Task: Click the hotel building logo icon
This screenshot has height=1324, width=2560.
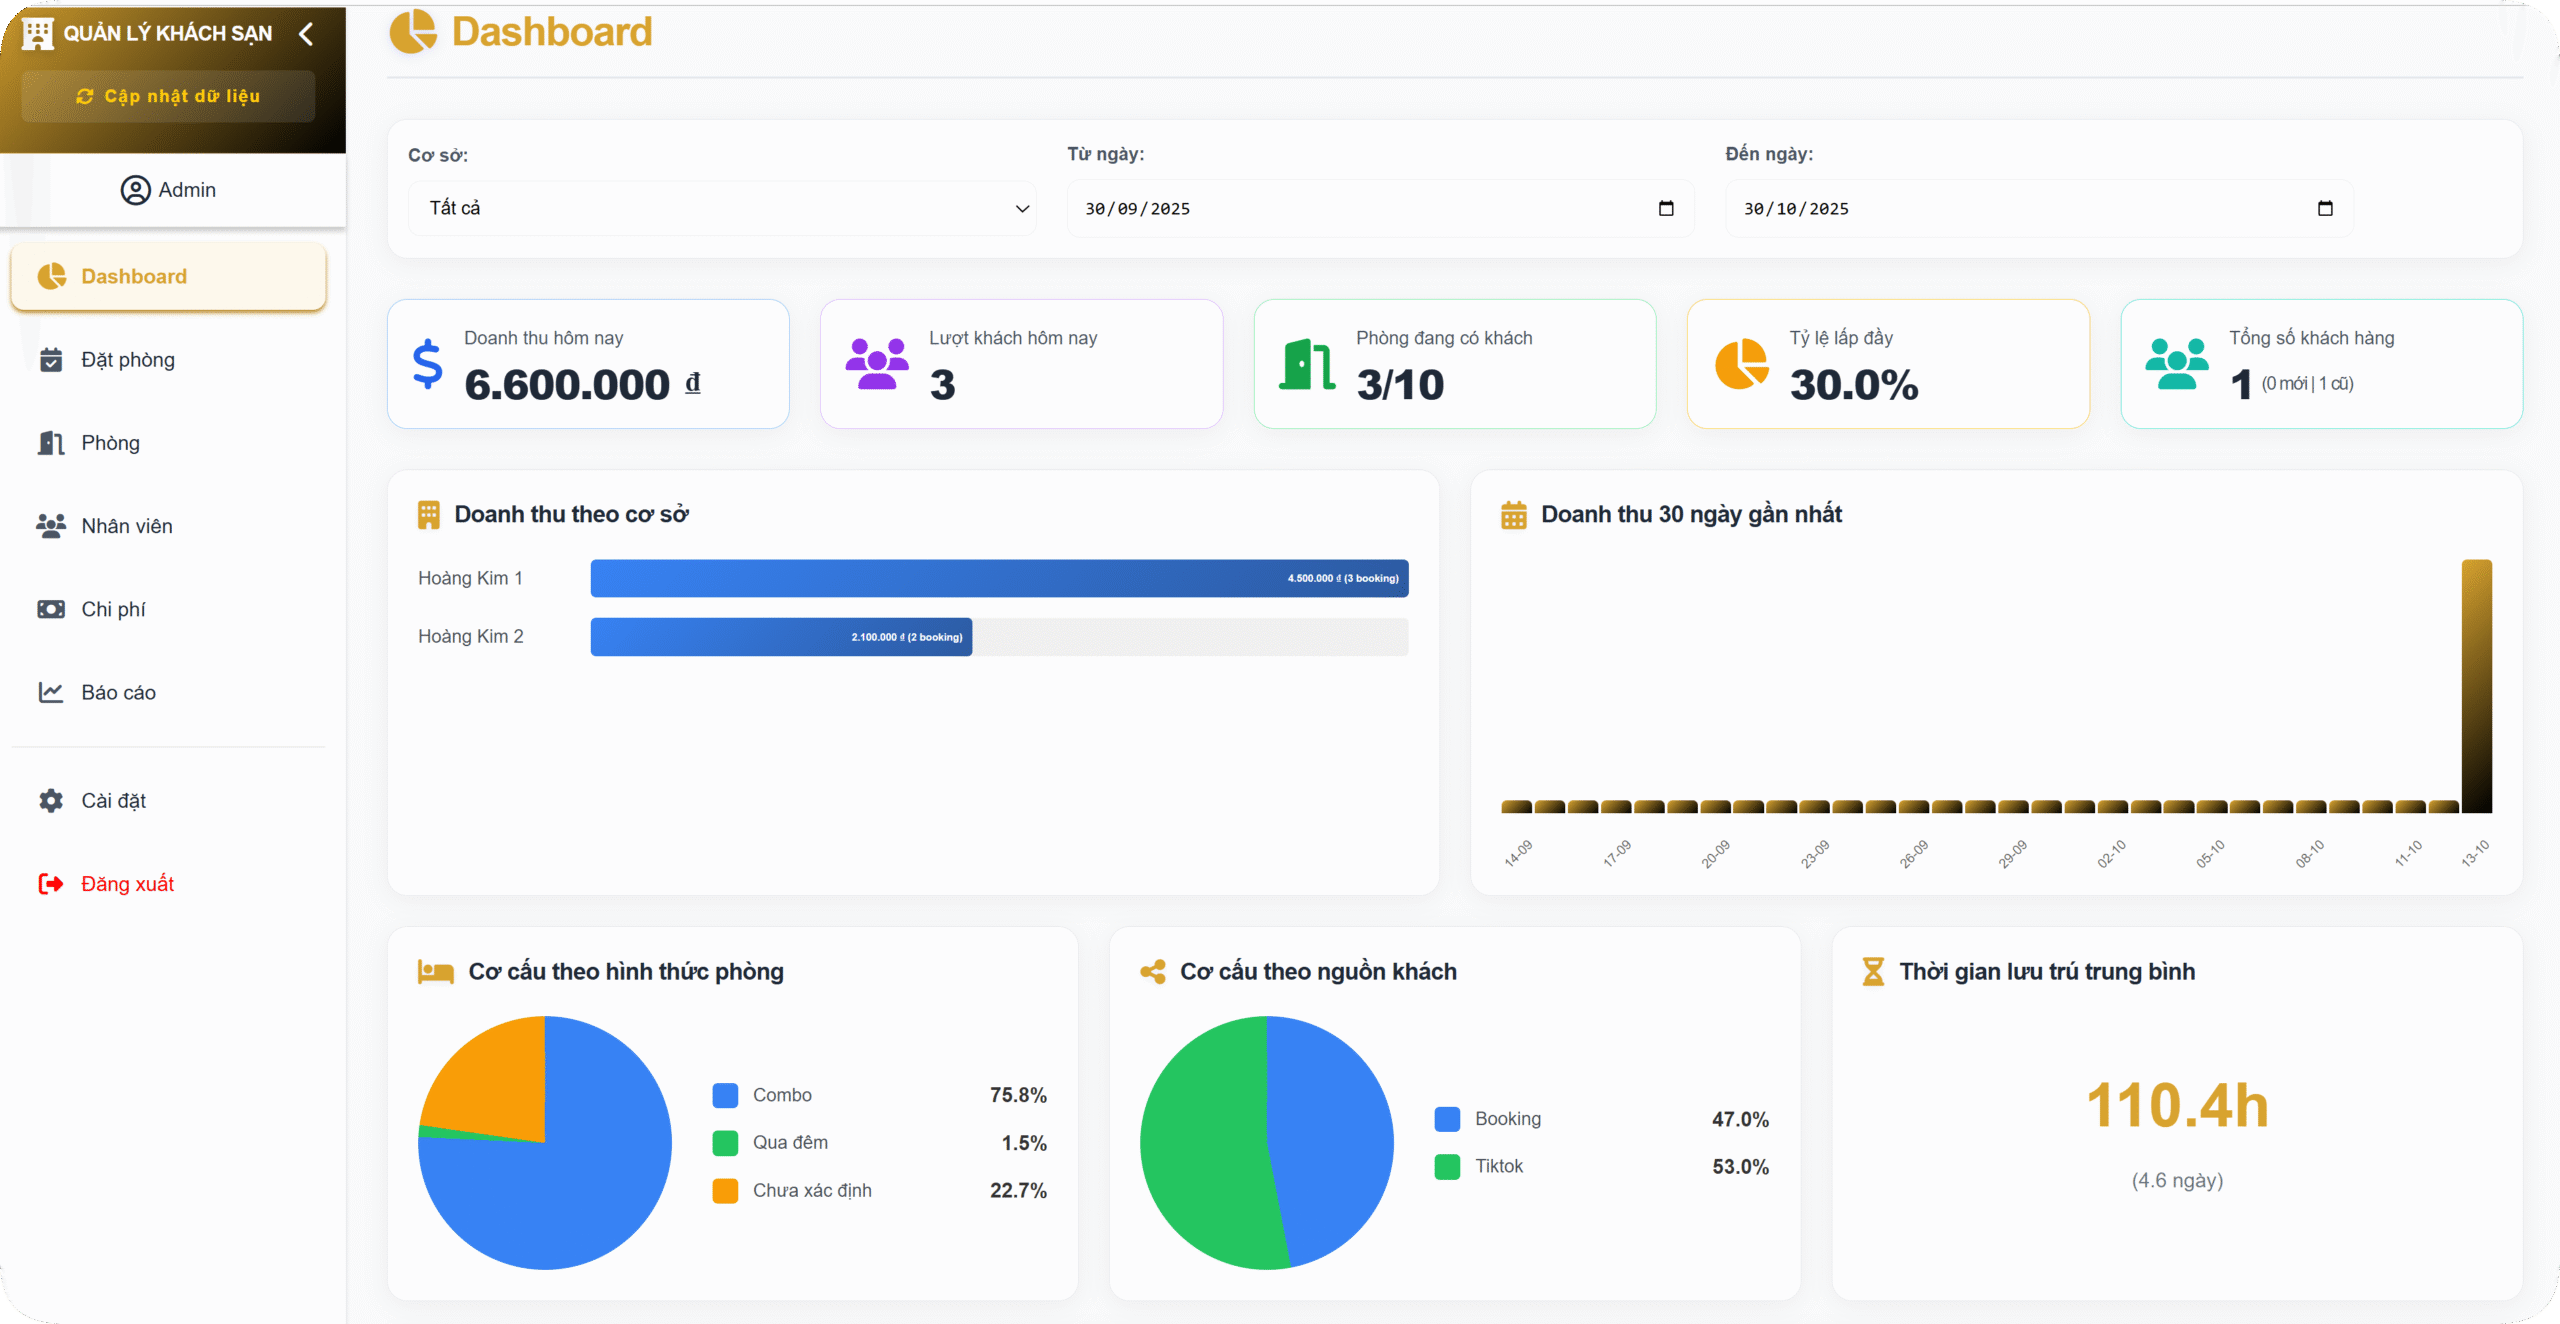Action: point(38,33)
